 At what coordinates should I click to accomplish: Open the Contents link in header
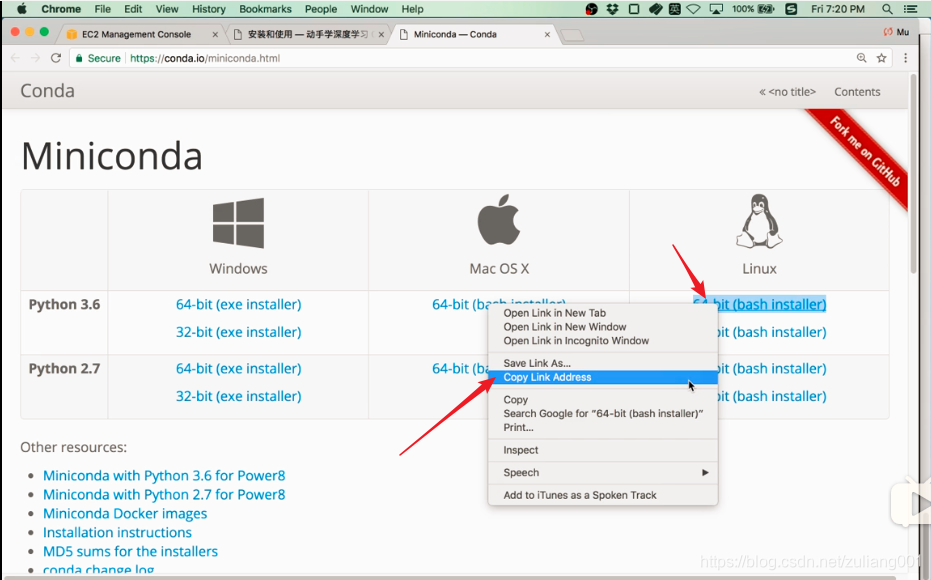click(857, 91)
